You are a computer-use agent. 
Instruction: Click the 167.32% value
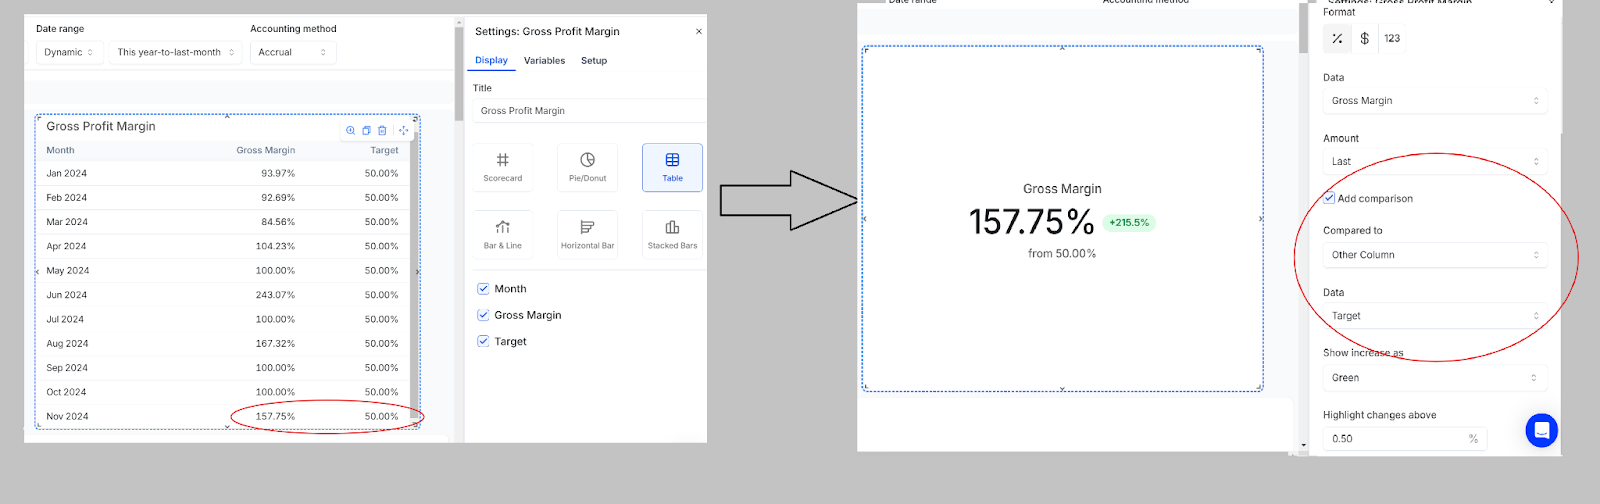tap(275, 343)
